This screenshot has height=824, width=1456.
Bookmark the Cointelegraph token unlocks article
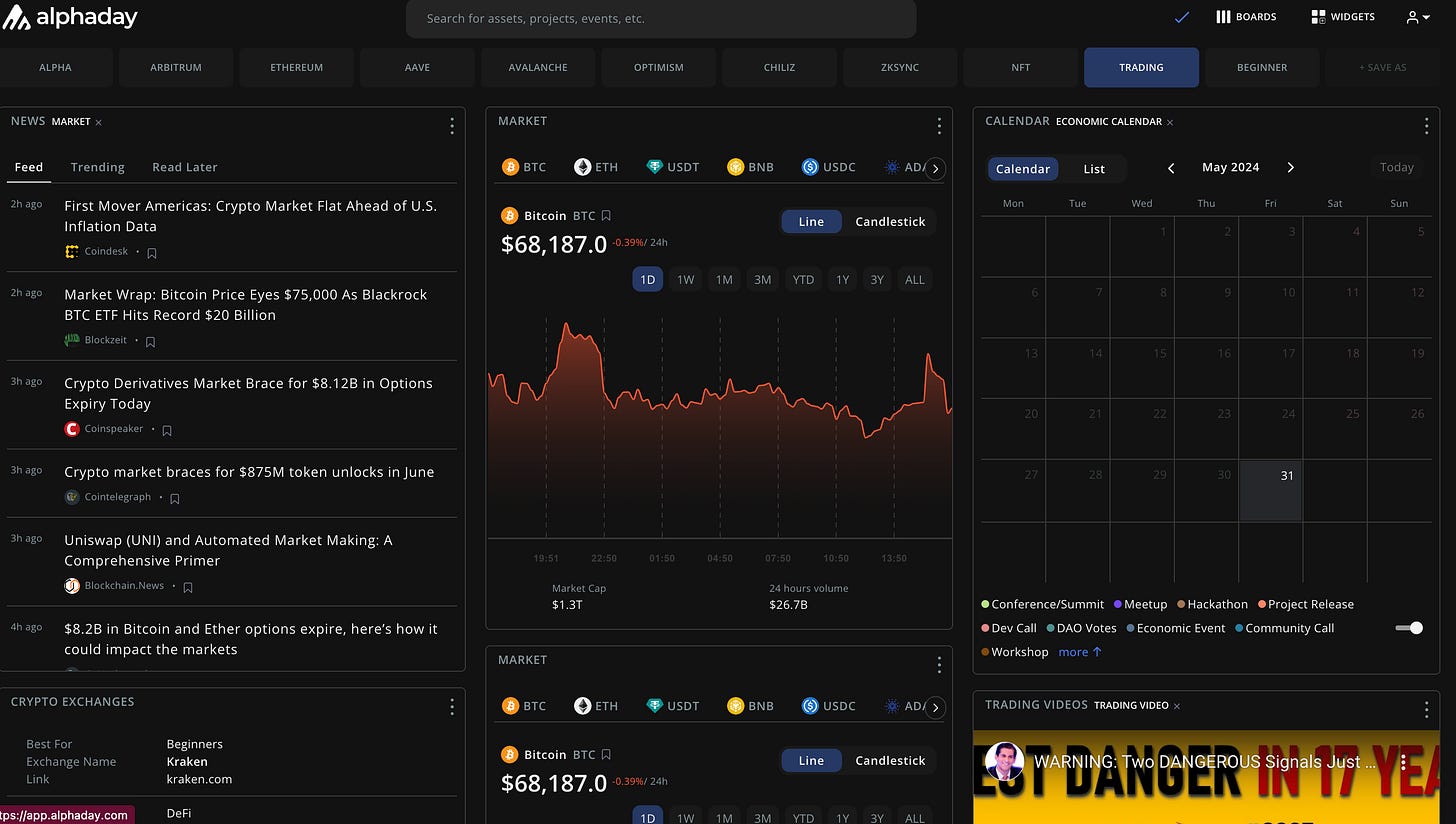[x=175, y=498]
